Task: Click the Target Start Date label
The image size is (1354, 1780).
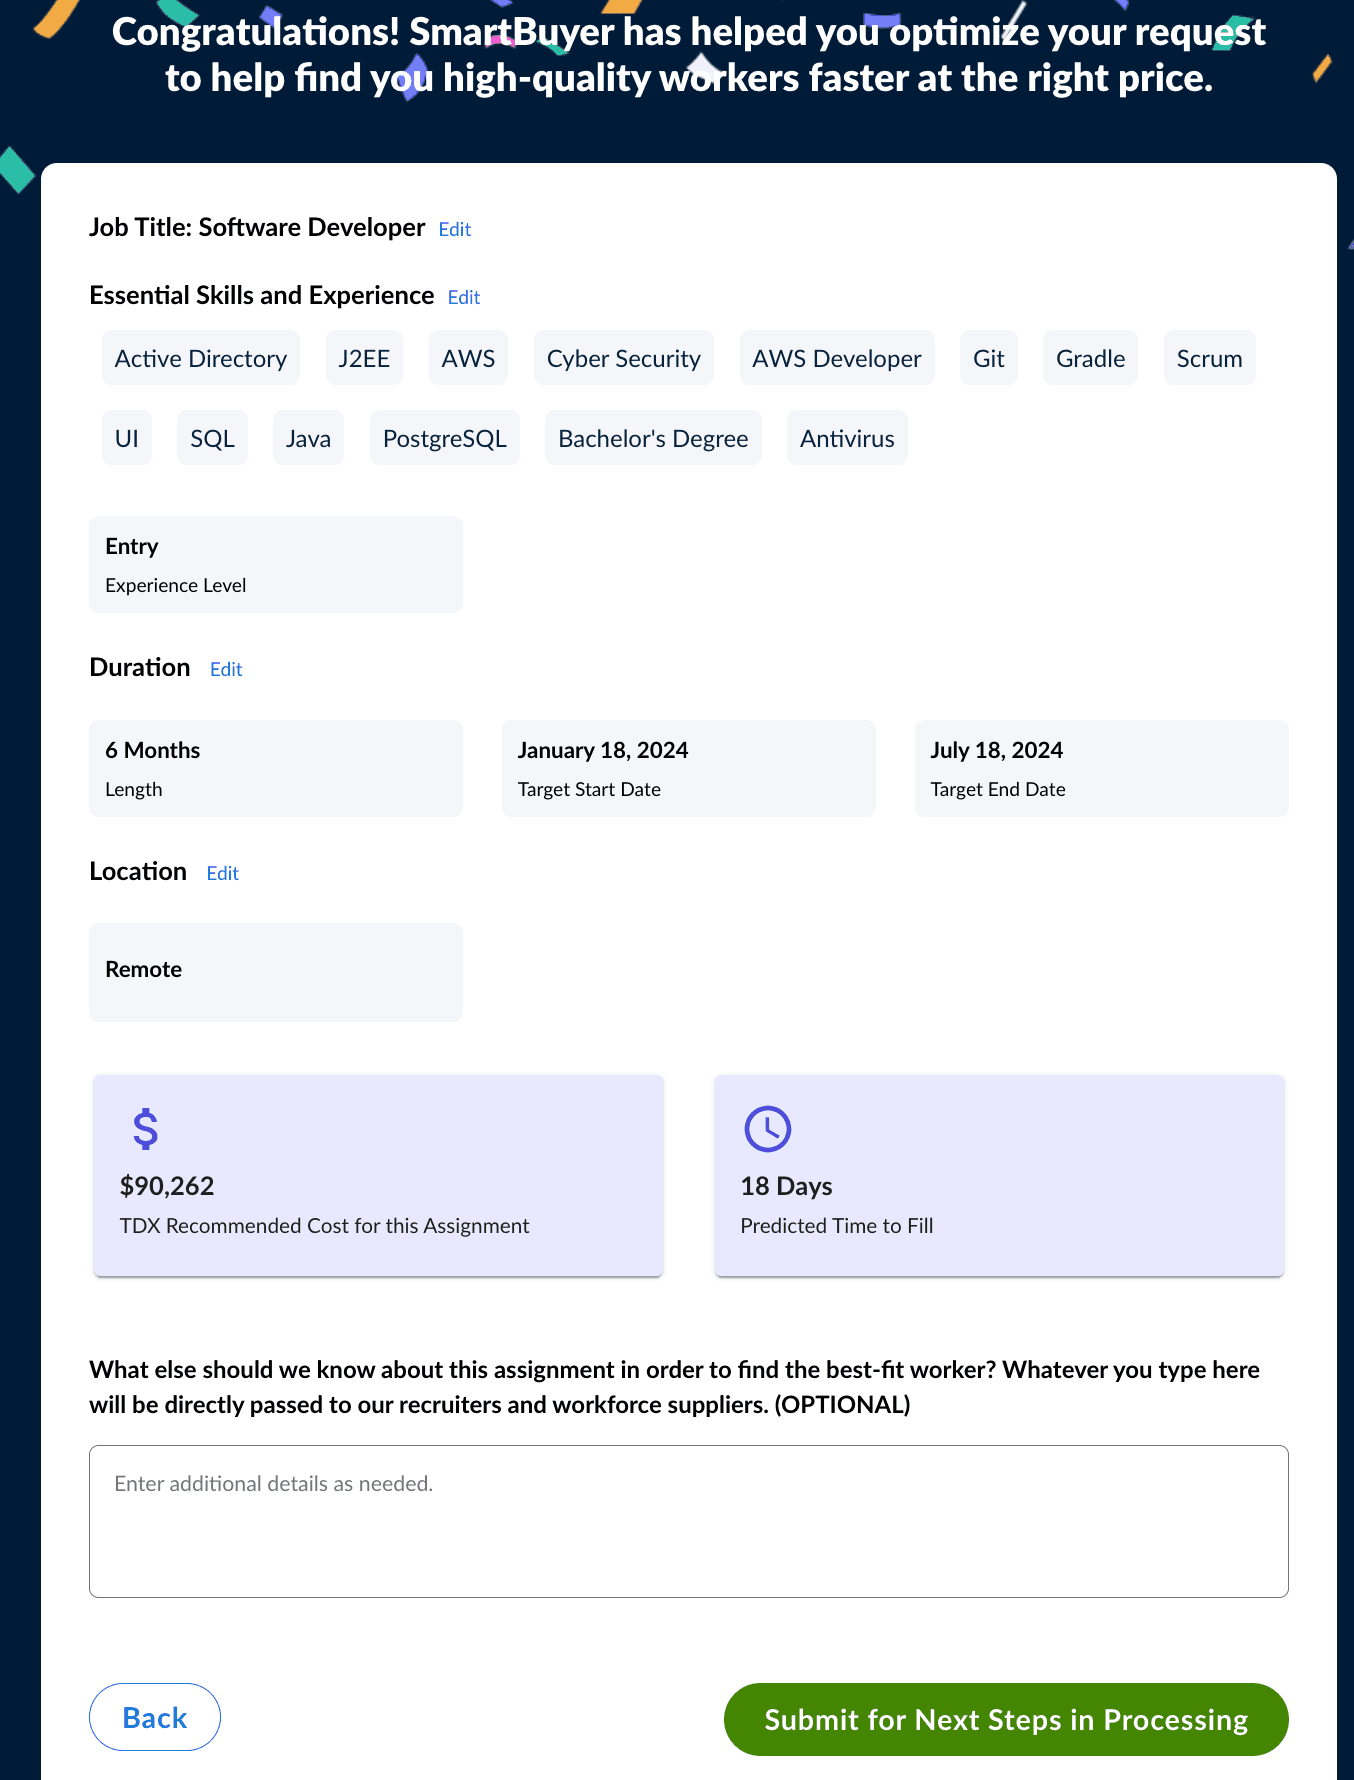Action: [590, 789]
